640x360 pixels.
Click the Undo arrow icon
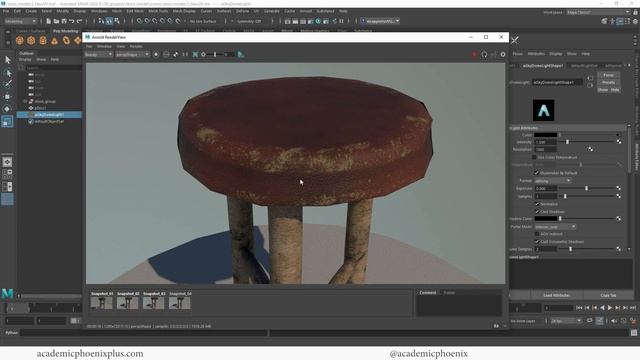(72, 21)
